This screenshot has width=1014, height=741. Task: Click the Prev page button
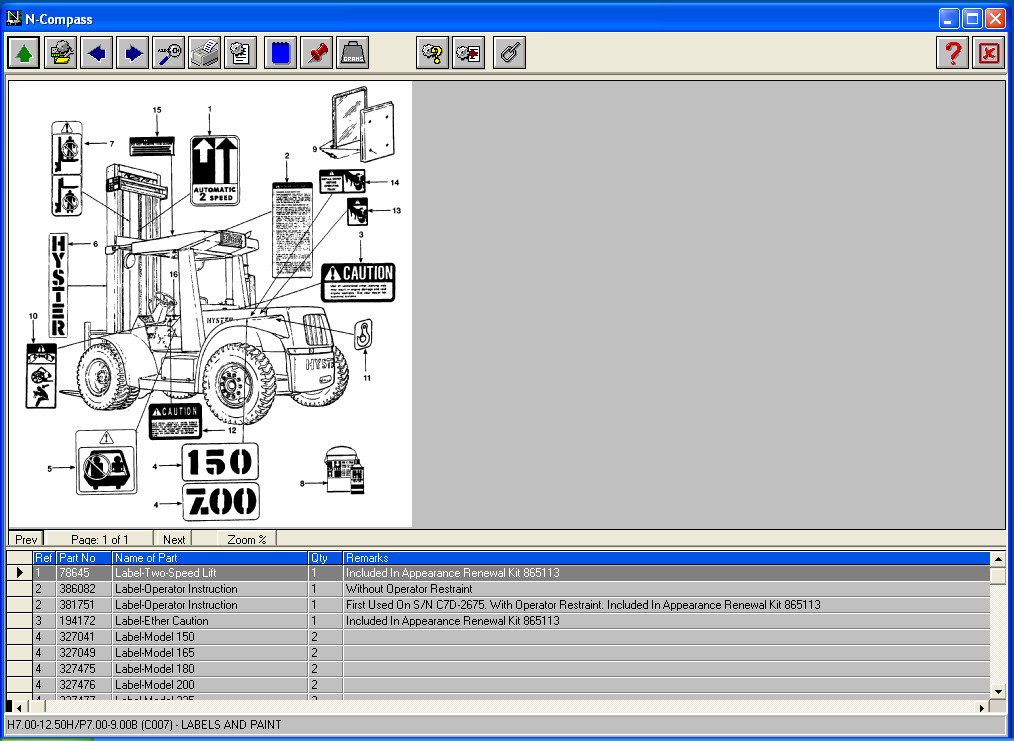point(26,539)
